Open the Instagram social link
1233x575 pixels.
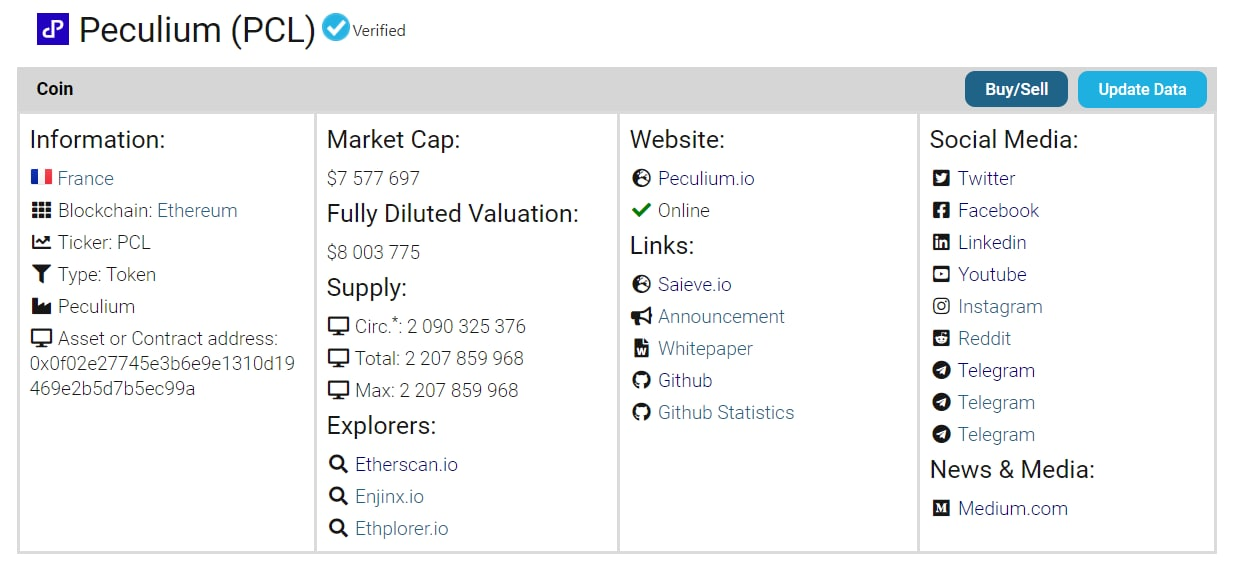click(x=1000, y=306)
